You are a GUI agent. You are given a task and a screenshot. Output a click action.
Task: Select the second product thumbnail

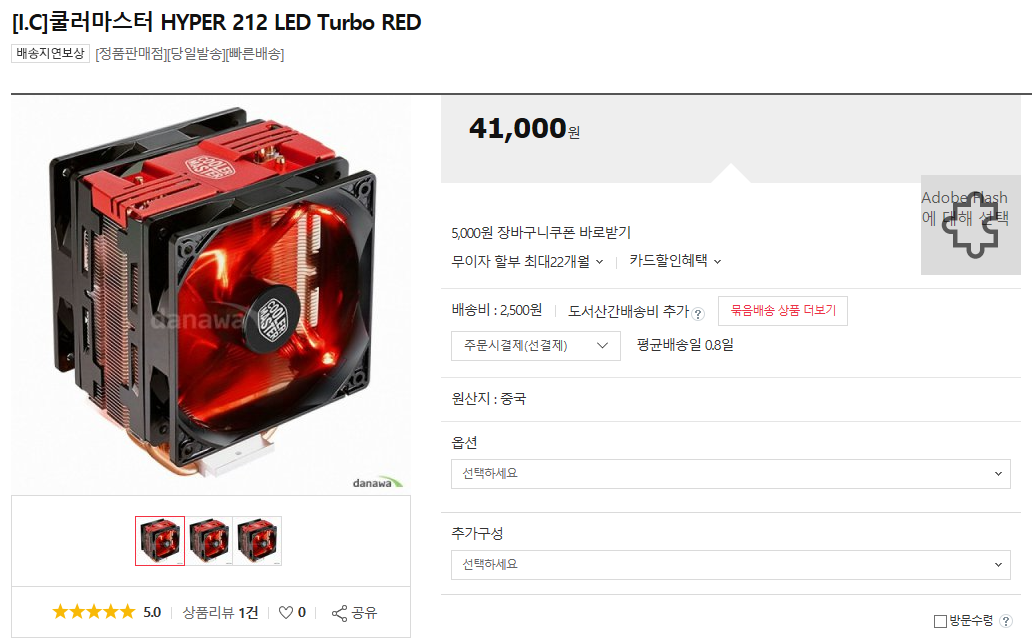(x=209, y=541)
